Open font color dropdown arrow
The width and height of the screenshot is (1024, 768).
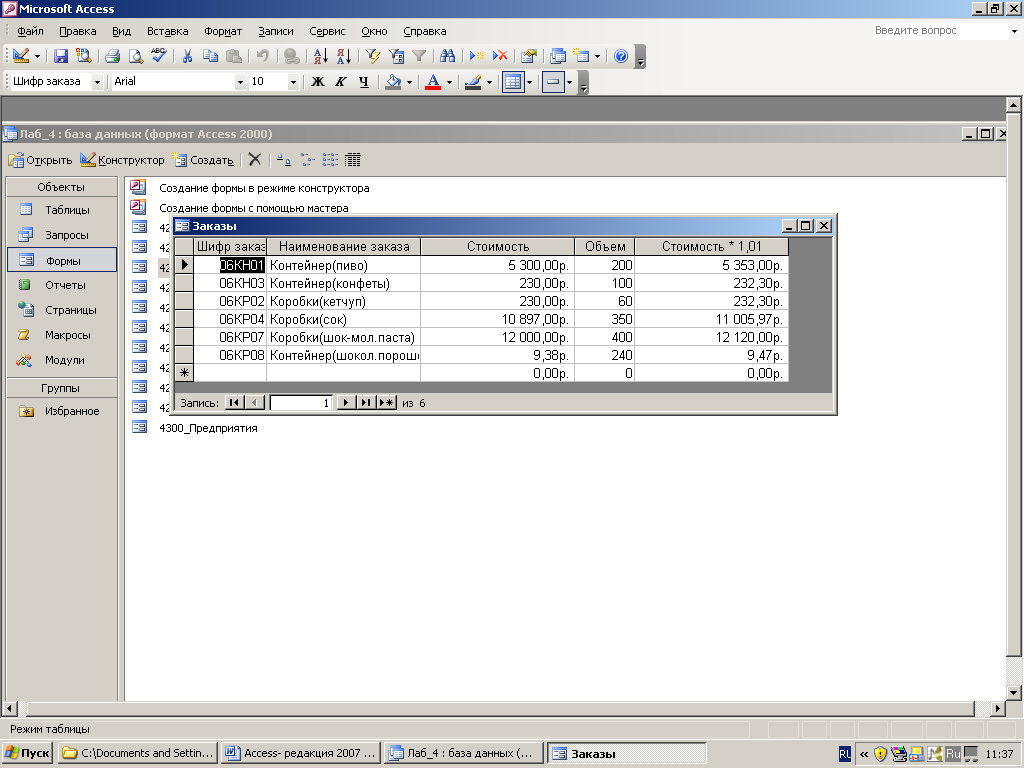(x=449, y=82)
